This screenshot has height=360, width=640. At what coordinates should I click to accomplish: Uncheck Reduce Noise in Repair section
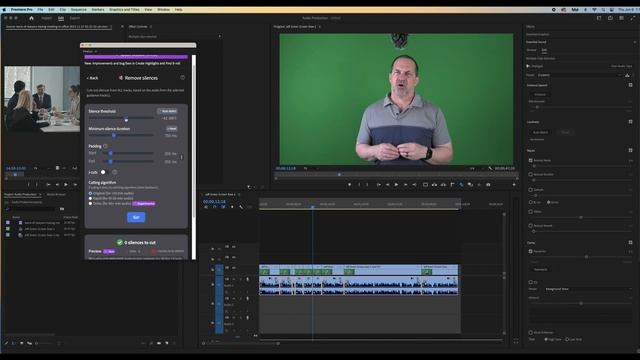[531, 160]
